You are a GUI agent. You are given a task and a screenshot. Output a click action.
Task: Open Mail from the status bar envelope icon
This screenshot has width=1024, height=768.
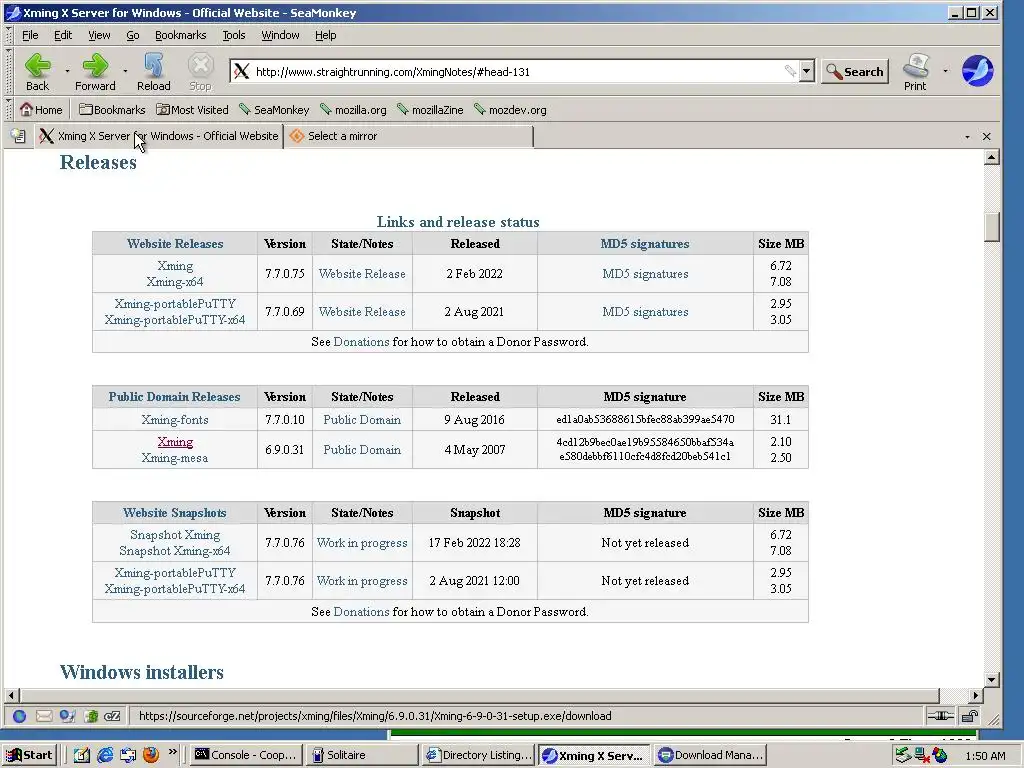click(x=44, y=716)
